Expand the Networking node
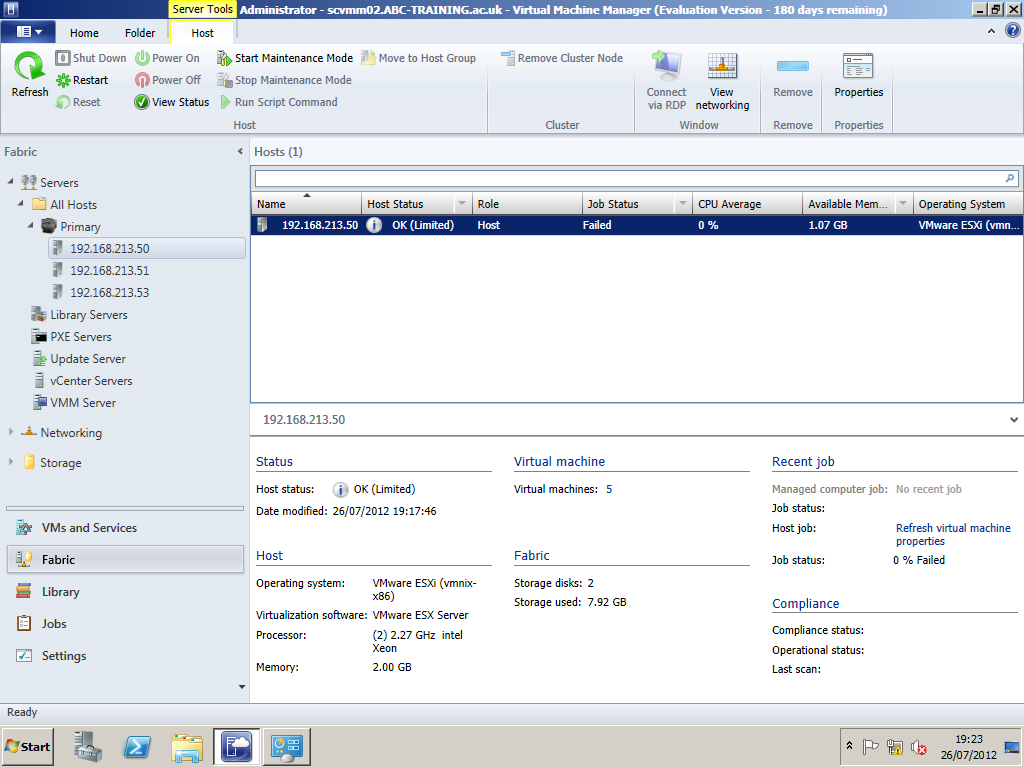Viewport: 1024px width, 768px height. point(10,432)
